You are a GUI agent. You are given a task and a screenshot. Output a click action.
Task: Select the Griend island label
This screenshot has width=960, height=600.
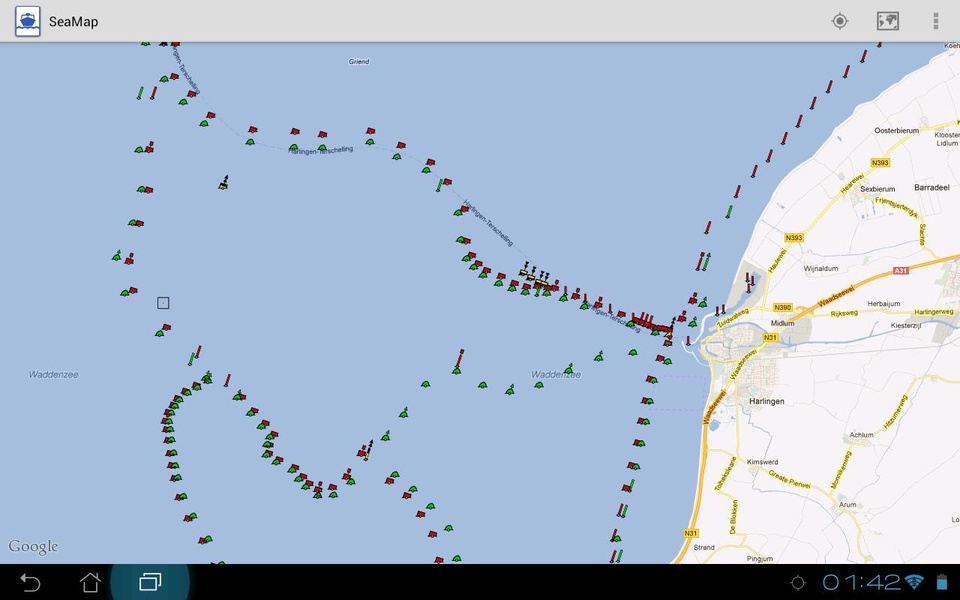tap(359, 61)
